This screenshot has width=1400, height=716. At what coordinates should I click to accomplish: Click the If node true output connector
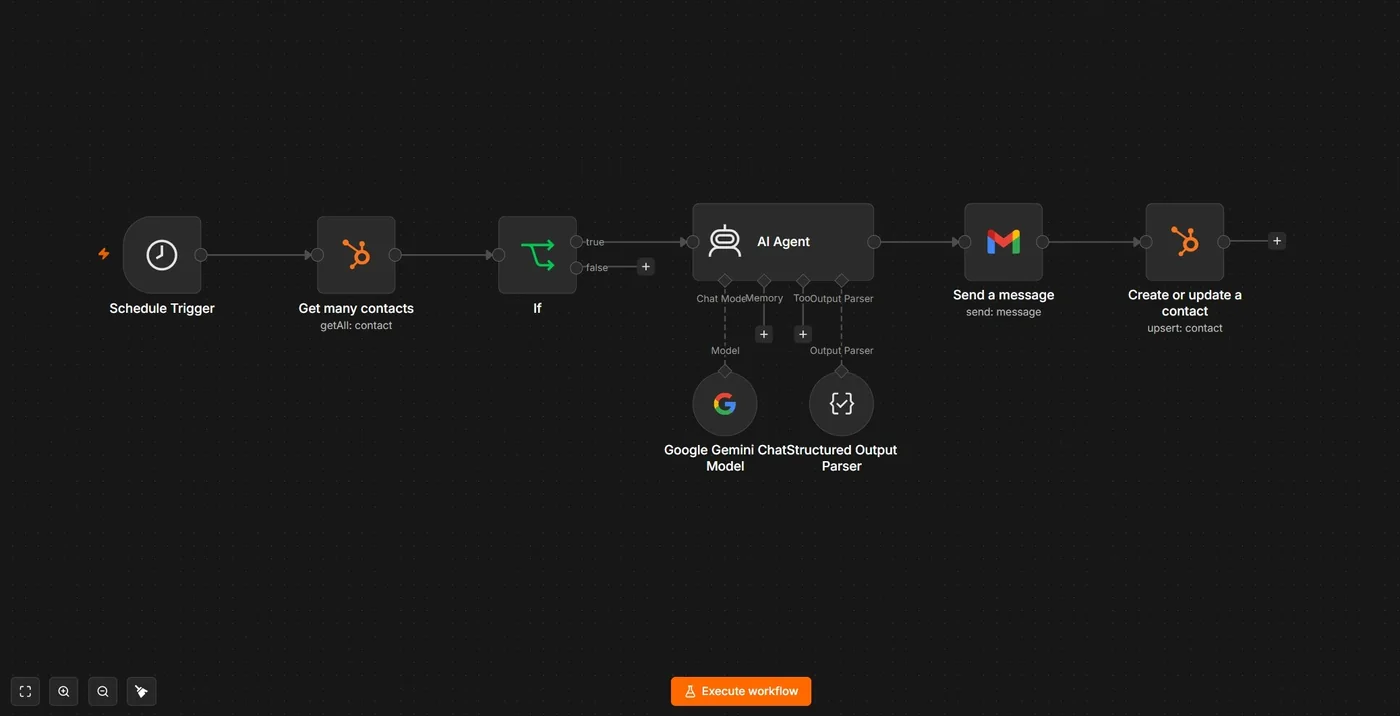point(576,242)
